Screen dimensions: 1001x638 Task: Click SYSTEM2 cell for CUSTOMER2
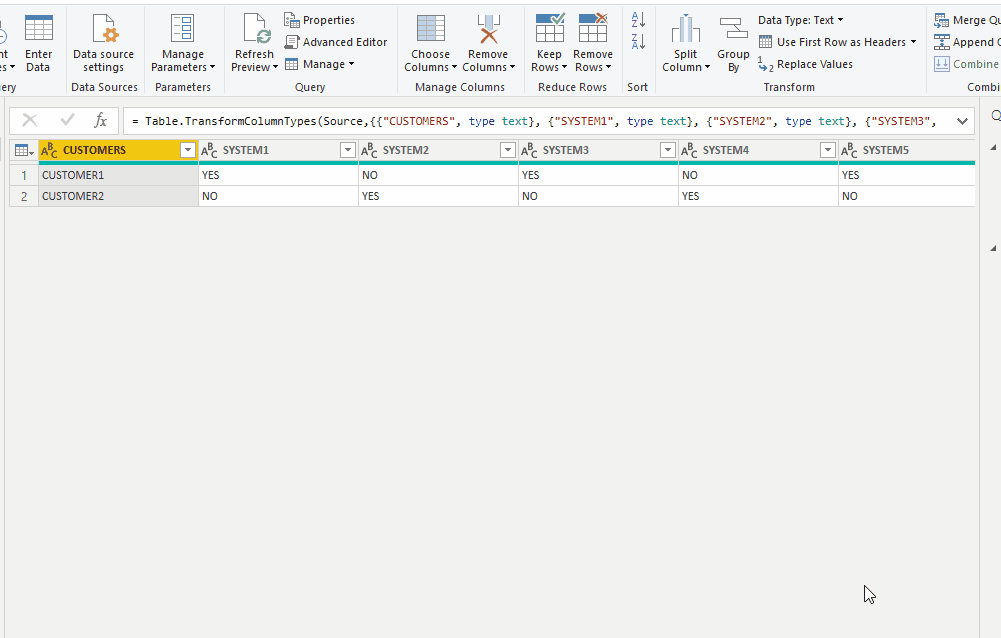pyautogui.click(x=439, y=196)
